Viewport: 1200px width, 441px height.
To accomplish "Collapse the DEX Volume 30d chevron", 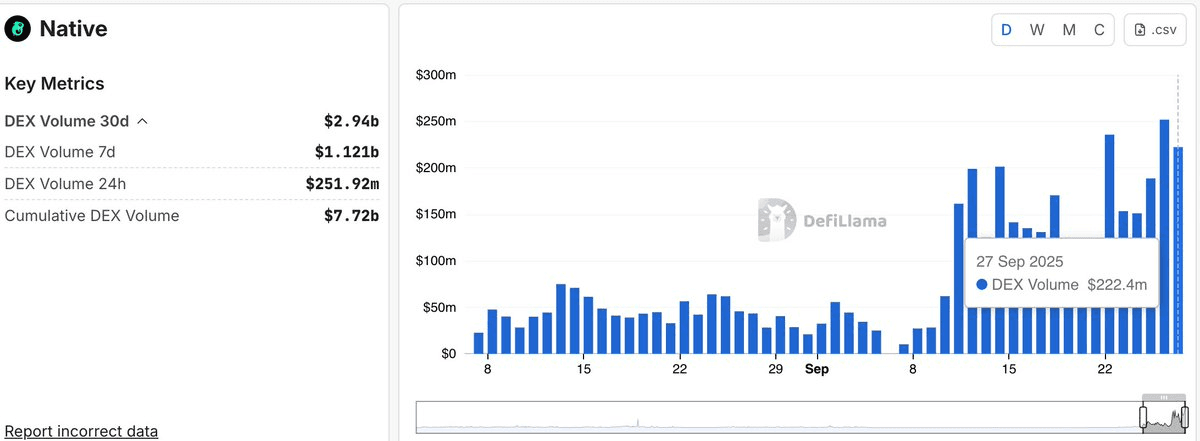I will pos(142,121).
